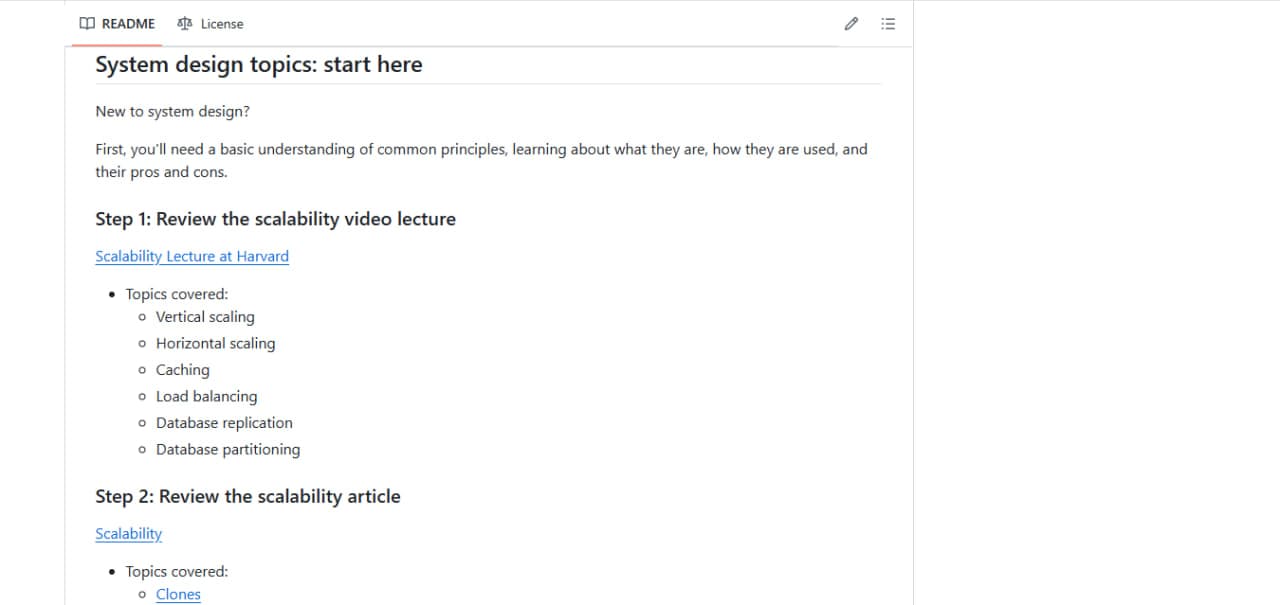This screenshot has height=605, width=1280.
Task: Select the 'Horizontal scaling' list item
Action: (215, 343)
